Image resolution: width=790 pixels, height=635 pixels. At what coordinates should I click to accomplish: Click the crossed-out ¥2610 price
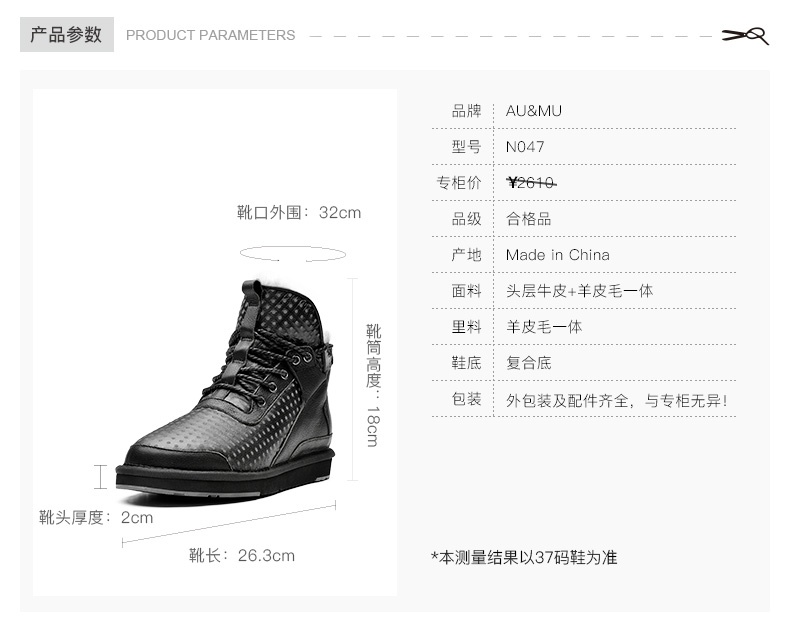(532, 183)
